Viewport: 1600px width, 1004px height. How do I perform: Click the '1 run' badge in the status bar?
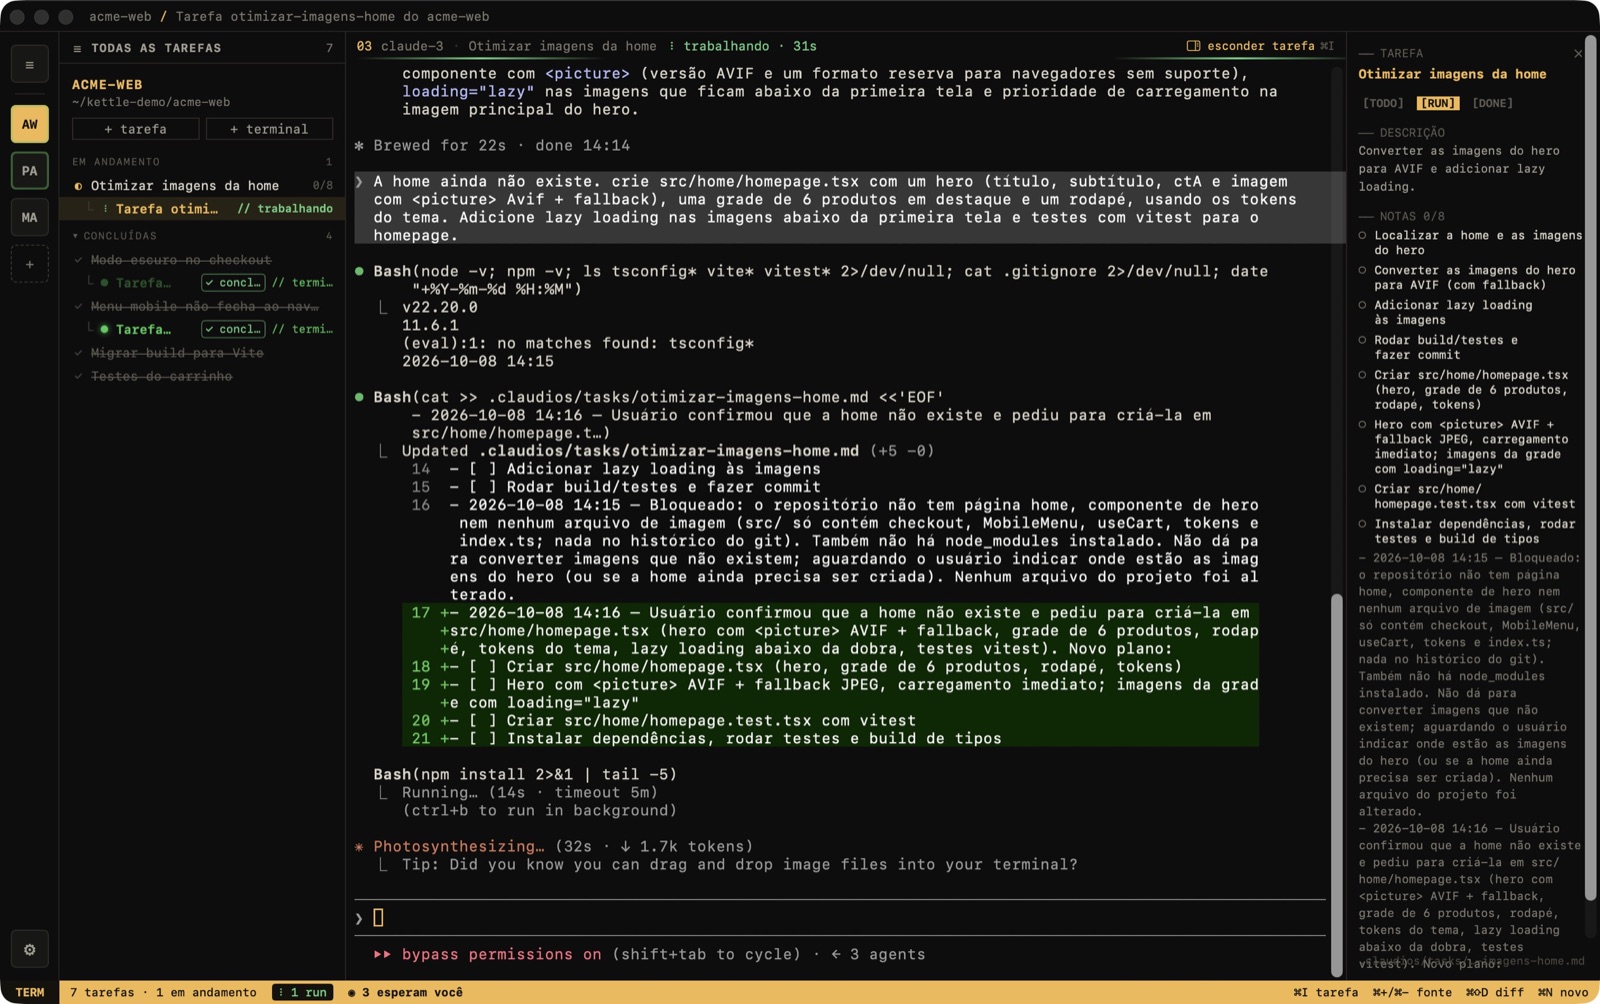coord(304,992)
